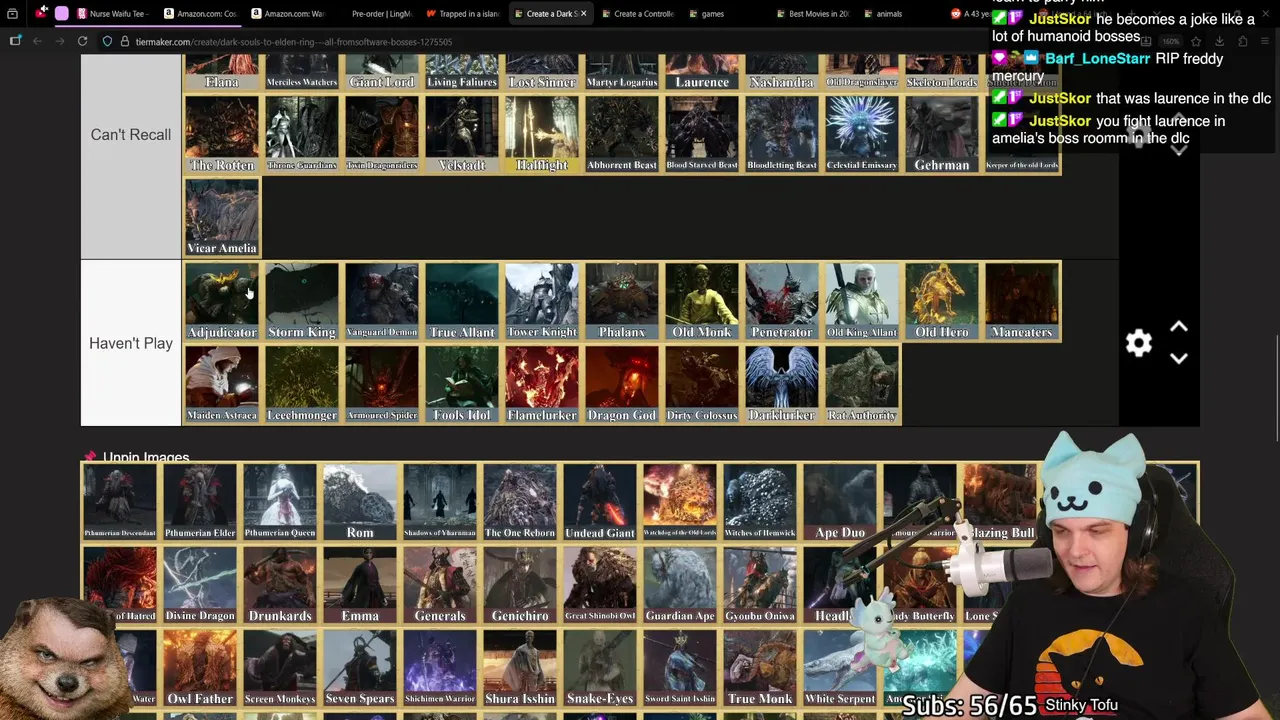Select the Celestial Emissary tile

(862, 134)
